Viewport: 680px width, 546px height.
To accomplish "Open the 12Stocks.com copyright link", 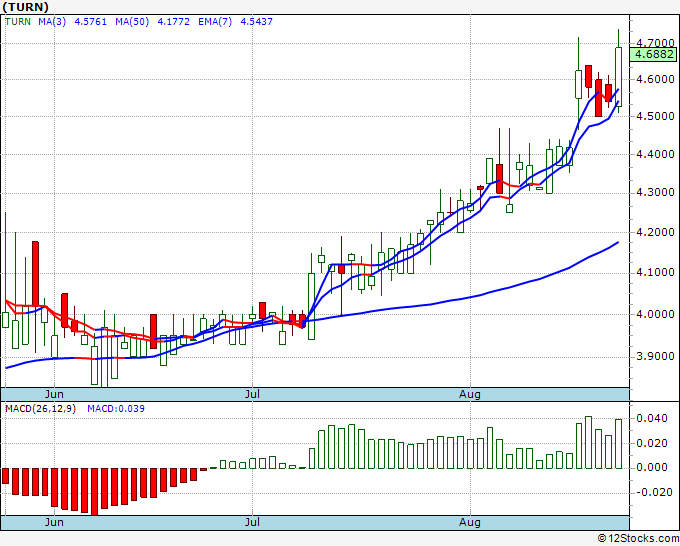I will point(638,538).
